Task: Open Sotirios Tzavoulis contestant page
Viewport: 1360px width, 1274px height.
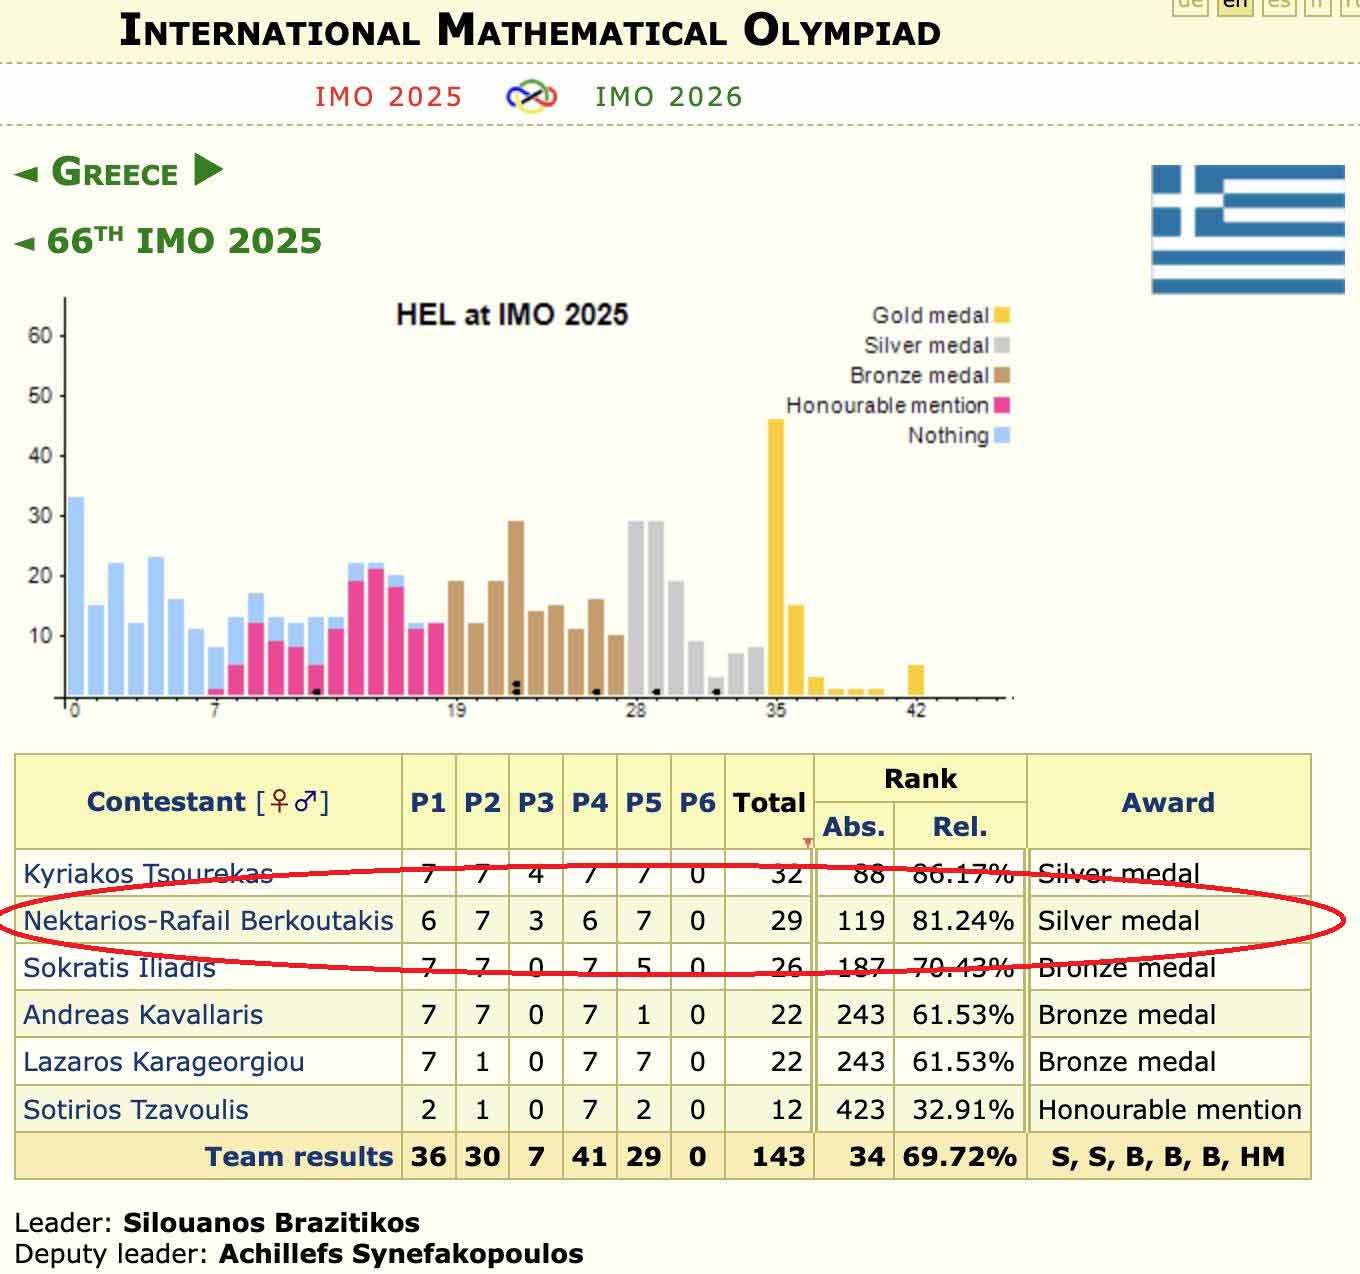Action: pyautogui.click(x=136, y=1109)
